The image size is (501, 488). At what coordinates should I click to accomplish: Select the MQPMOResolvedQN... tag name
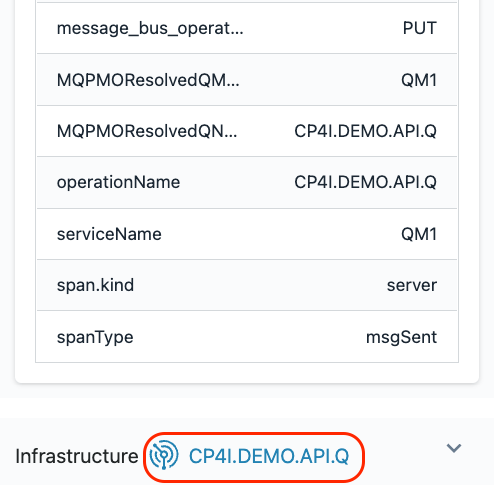click(147, 131)
